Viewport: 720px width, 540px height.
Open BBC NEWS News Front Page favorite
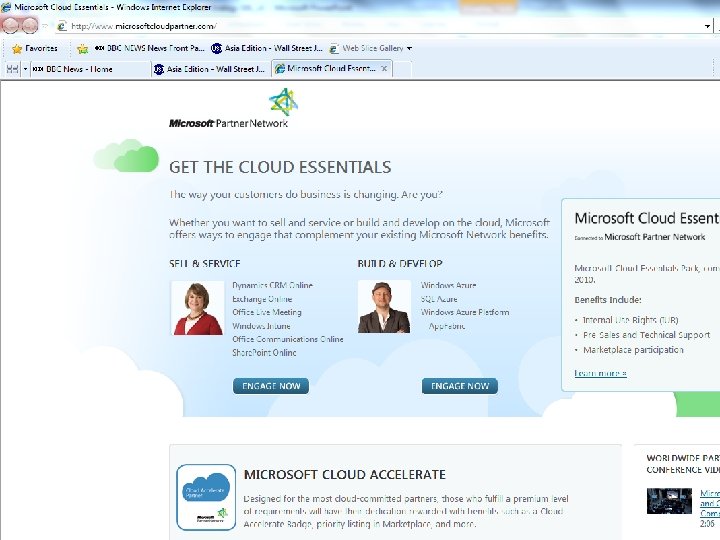pos(150,48)
